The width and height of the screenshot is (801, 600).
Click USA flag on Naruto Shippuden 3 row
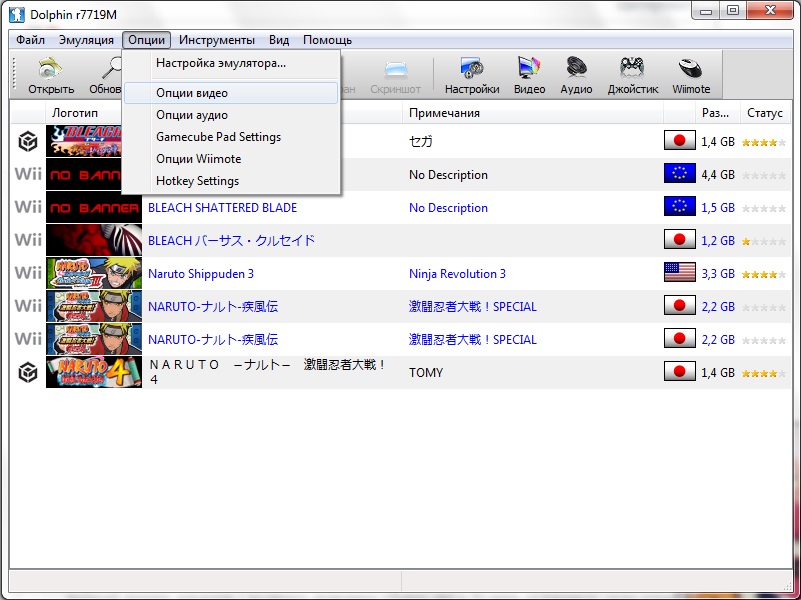coord(679,273)
